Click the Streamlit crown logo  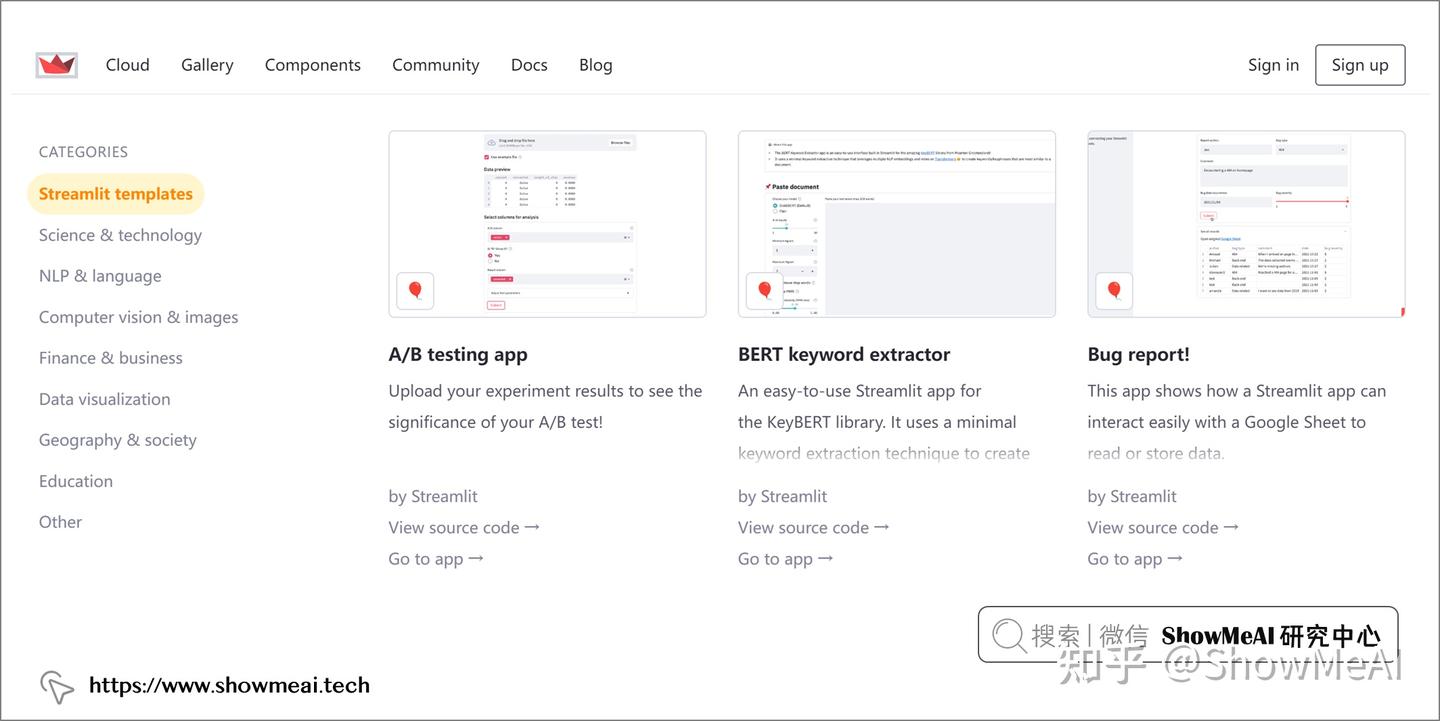click(56, 65)
